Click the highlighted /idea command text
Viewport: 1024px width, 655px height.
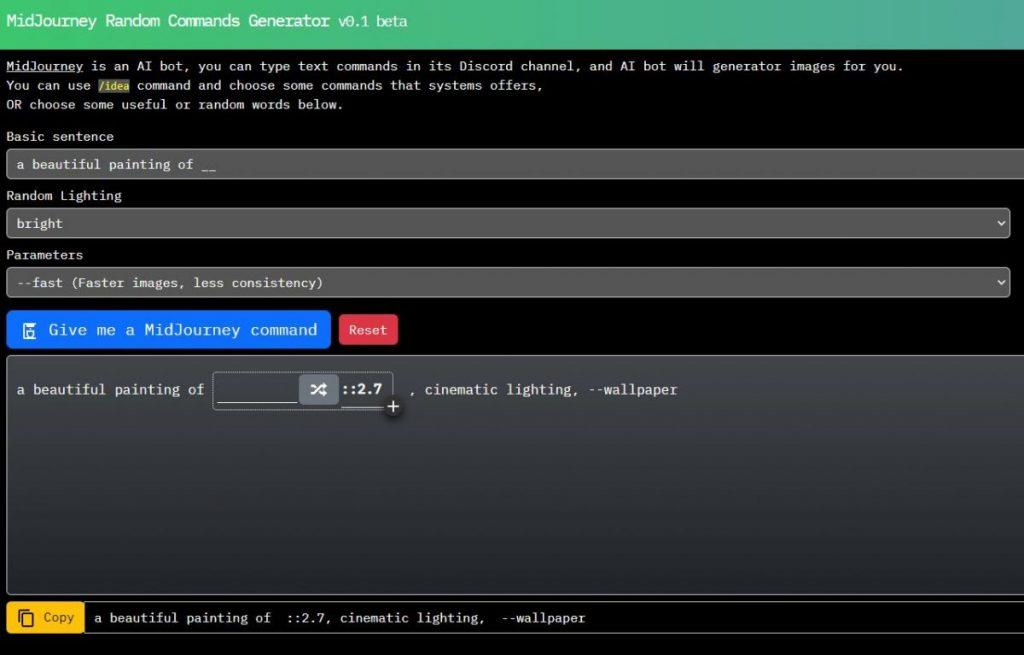[114, 86]
